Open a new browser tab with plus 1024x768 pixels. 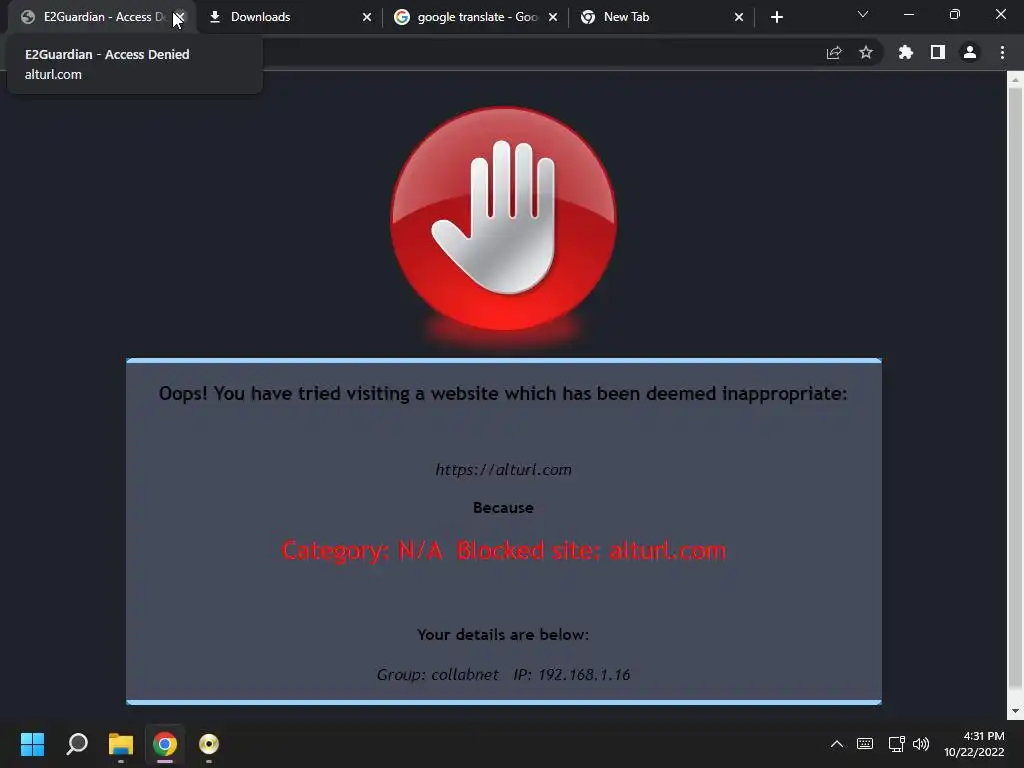776,17
